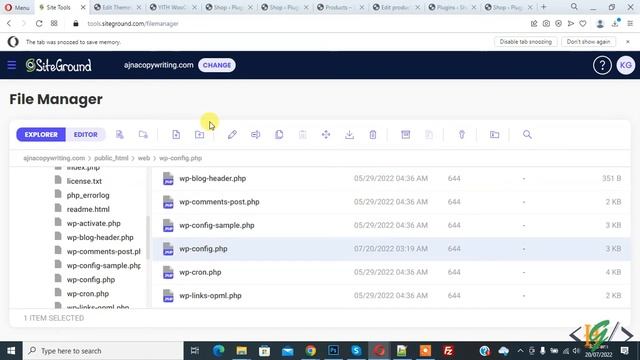Image resolution: width=640 pixels, height=360 pixels.
Task: Switch to the Products browser tab
Action: tap(339, 7)
